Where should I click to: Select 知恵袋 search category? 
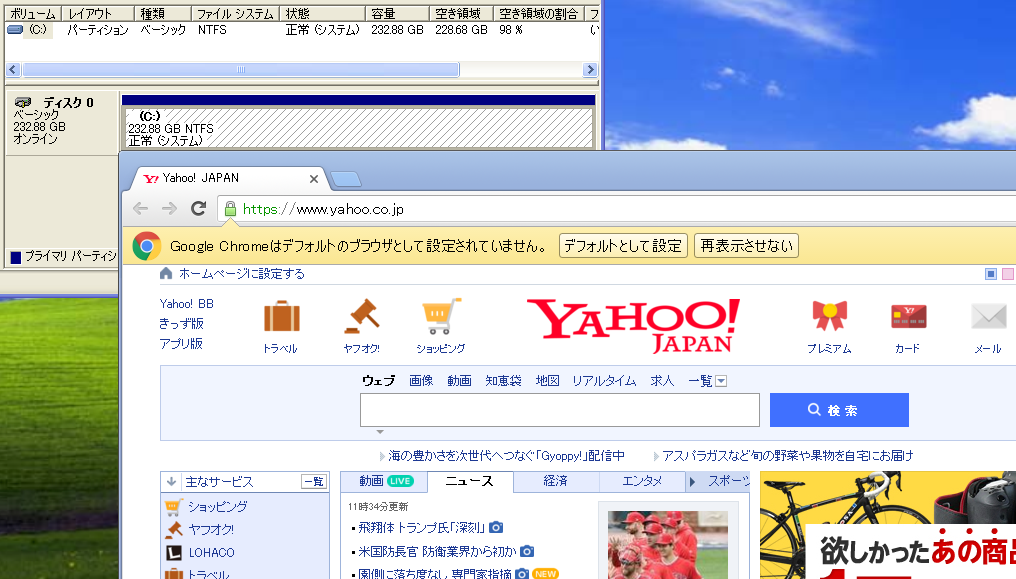503,381
